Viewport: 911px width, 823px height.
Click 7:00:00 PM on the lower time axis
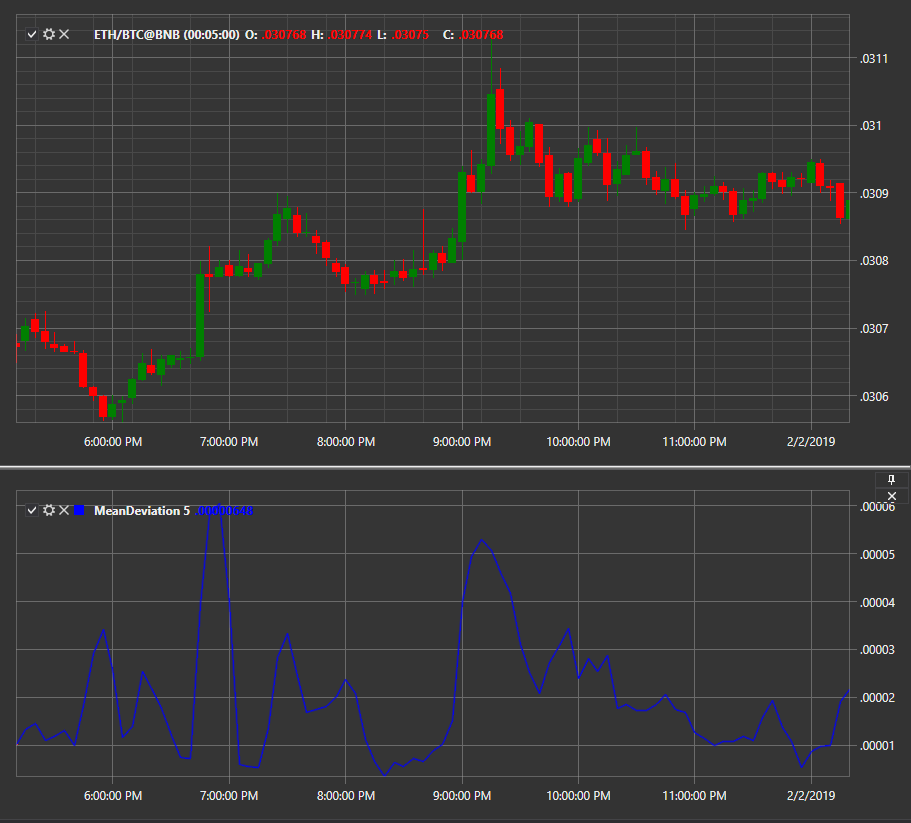(x=229, y=796)
